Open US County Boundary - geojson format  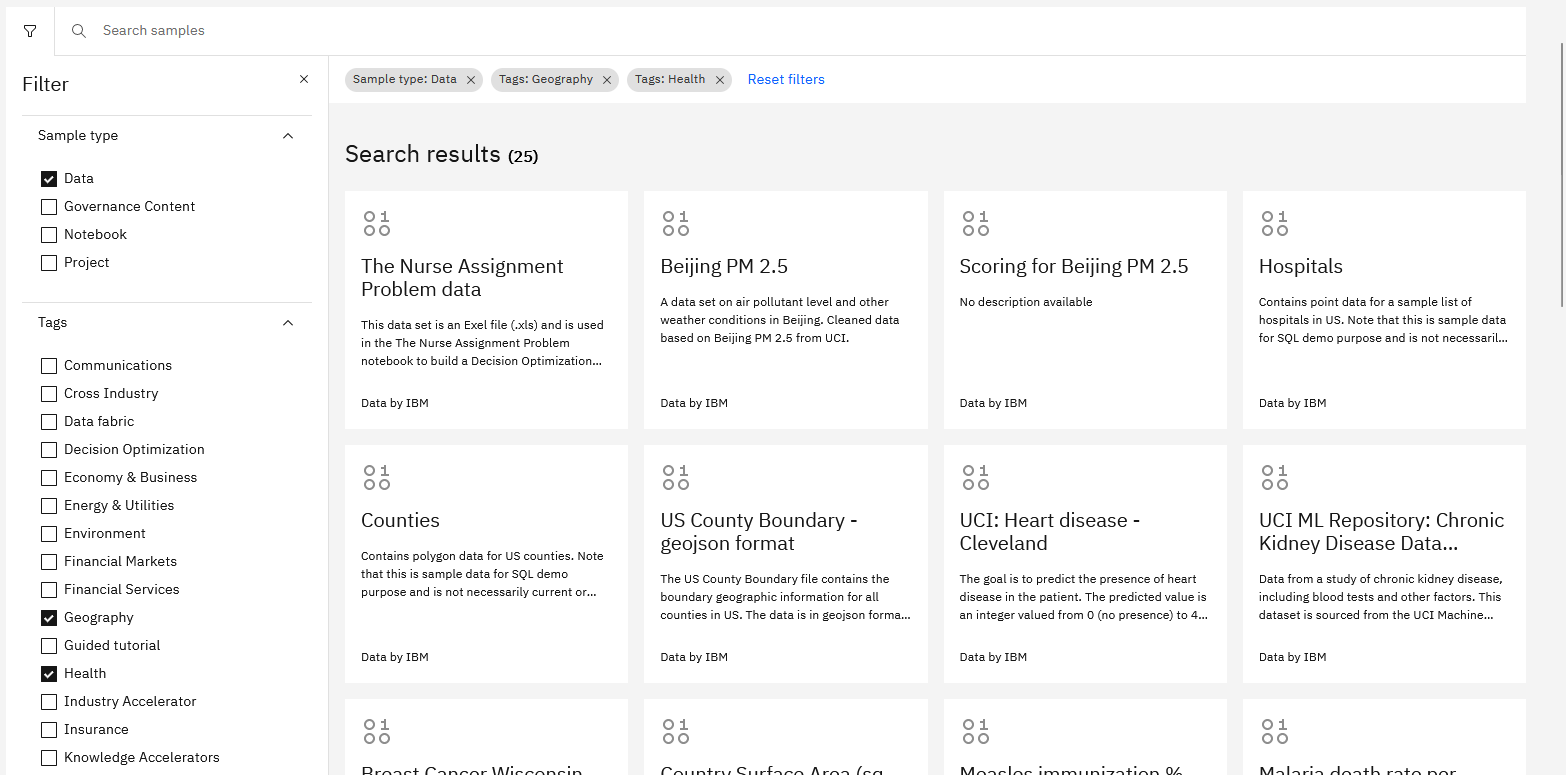[x=758, y=532]
